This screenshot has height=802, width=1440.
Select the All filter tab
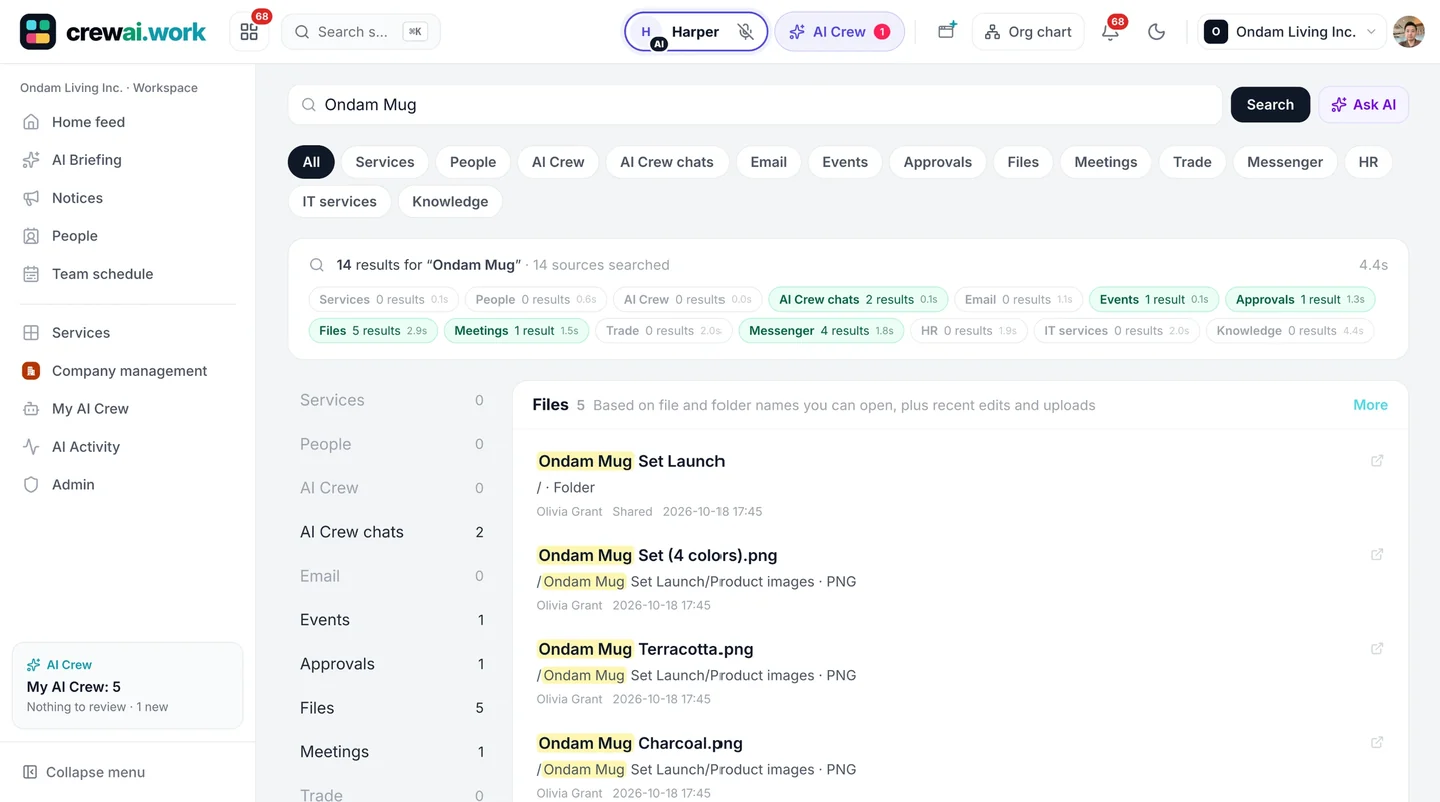click(311, 162)
